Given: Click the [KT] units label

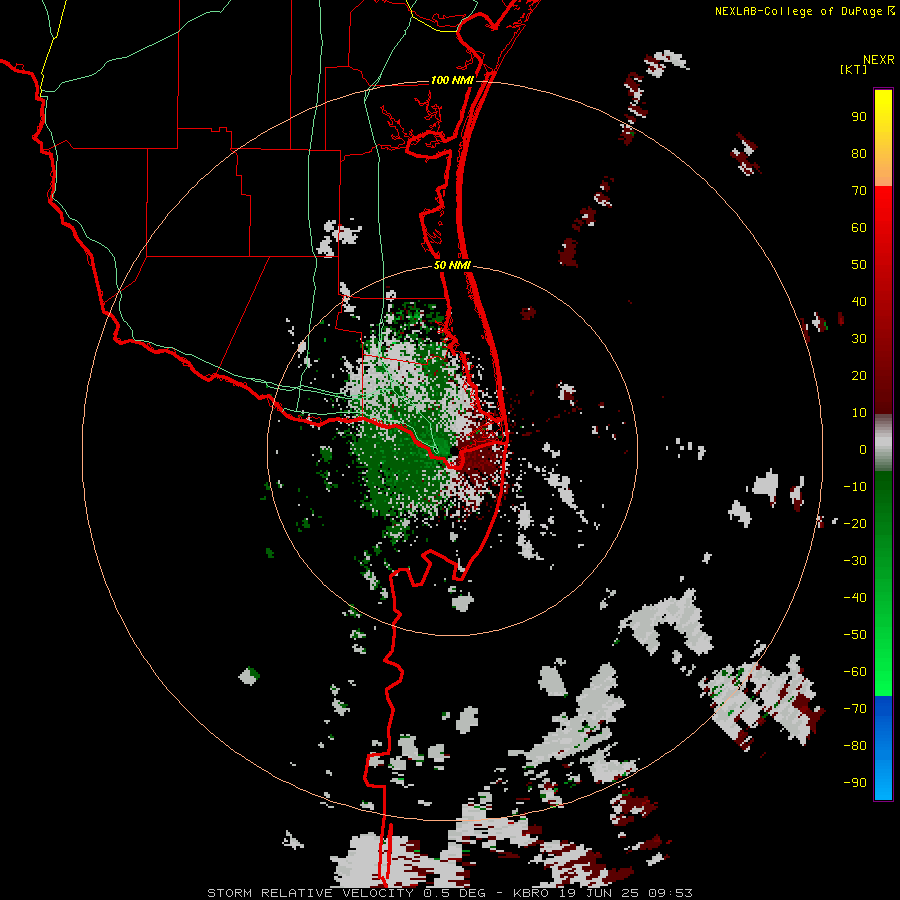Looking at the screenshot, I should click(x=854, y=69).
